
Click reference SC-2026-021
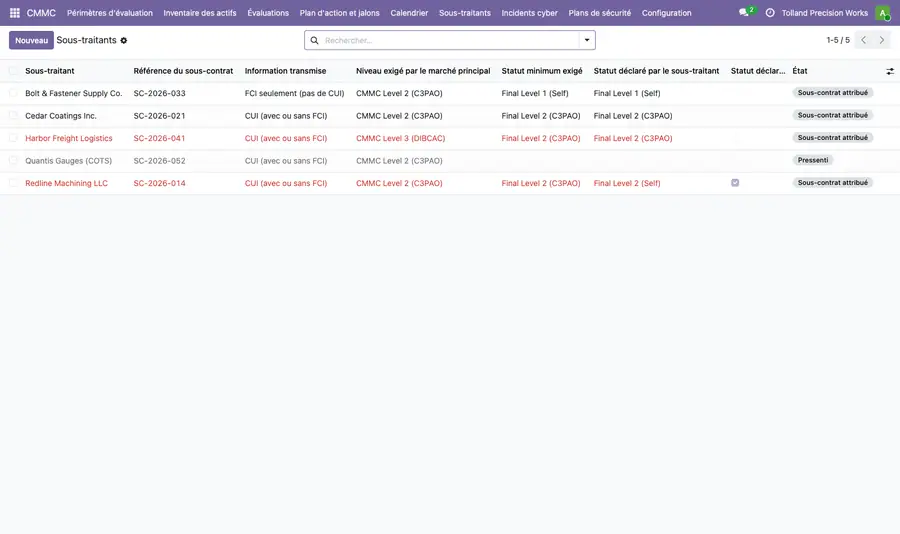160,115
